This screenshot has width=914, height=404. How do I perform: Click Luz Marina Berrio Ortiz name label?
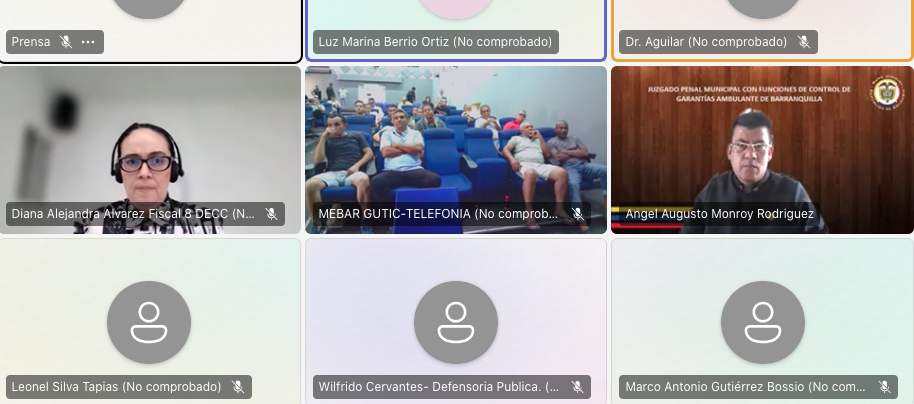click(435, 42)
